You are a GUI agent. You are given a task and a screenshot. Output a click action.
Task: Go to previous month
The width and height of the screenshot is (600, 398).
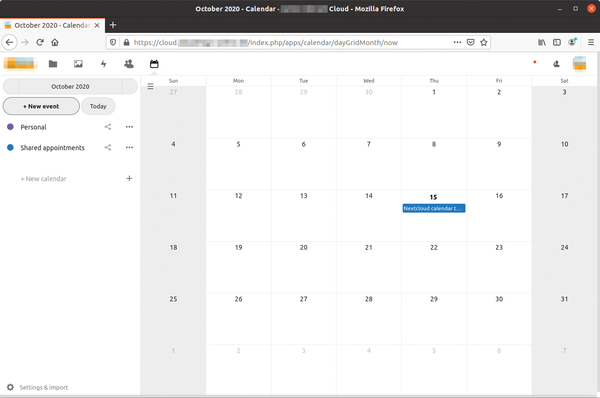(x=11, y=86)
